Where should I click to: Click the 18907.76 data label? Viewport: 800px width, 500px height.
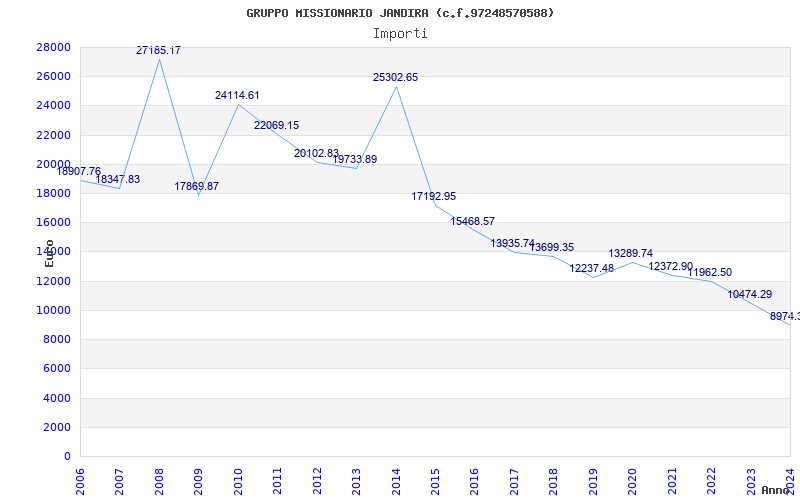point(79,171)
